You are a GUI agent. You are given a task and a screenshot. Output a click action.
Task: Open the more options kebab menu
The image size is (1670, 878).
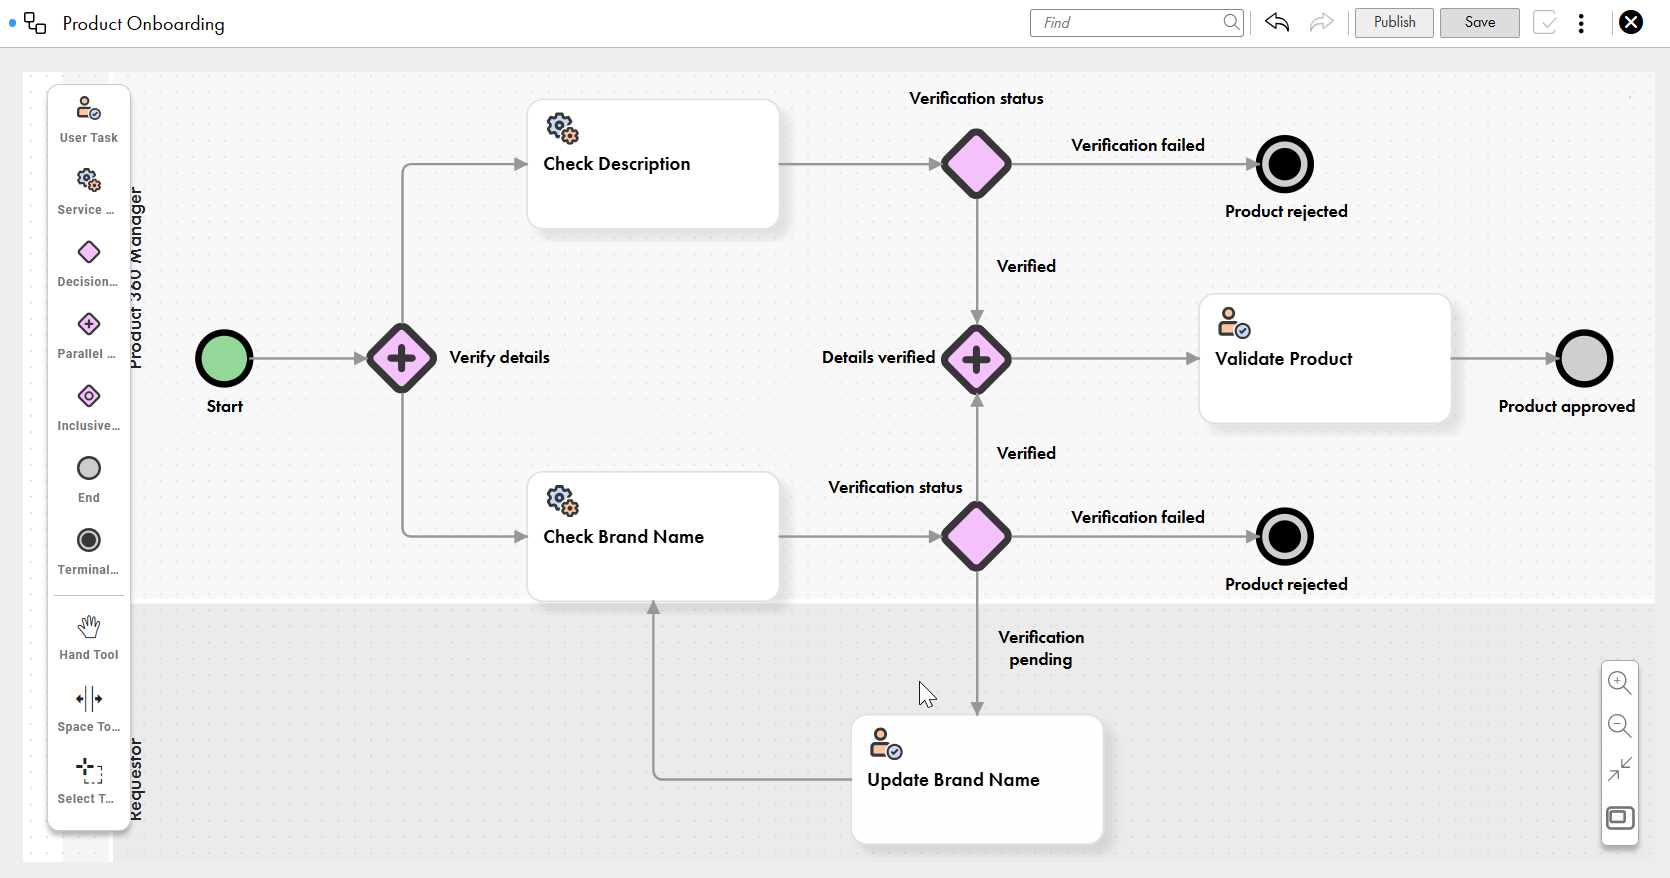[x=1581, y=23]
